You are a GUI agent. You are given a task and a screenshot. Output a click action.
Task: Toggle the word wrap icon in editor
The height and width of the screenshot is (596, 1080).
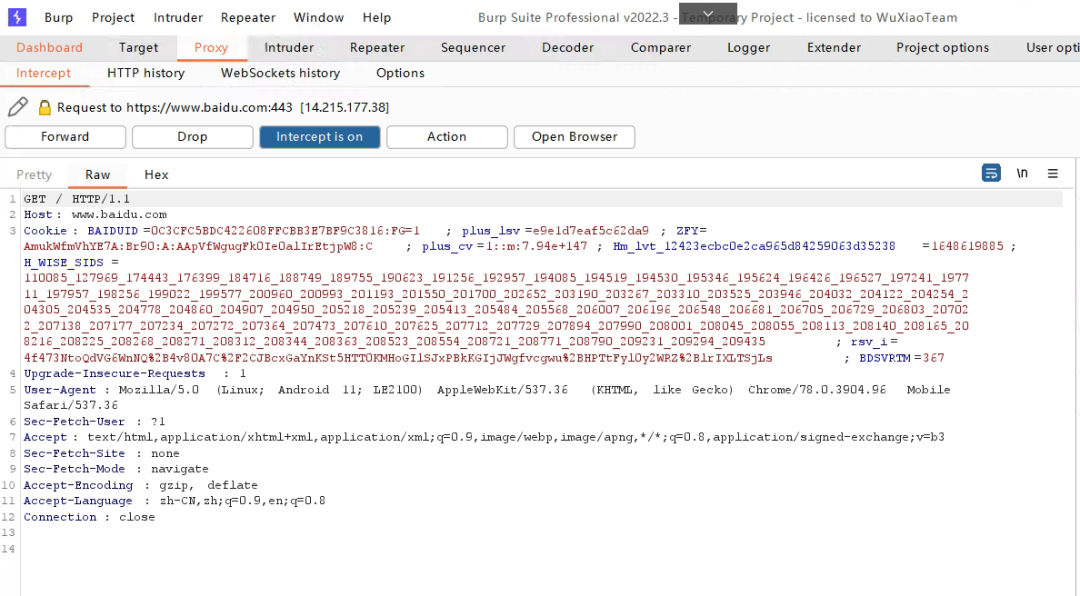991,173
